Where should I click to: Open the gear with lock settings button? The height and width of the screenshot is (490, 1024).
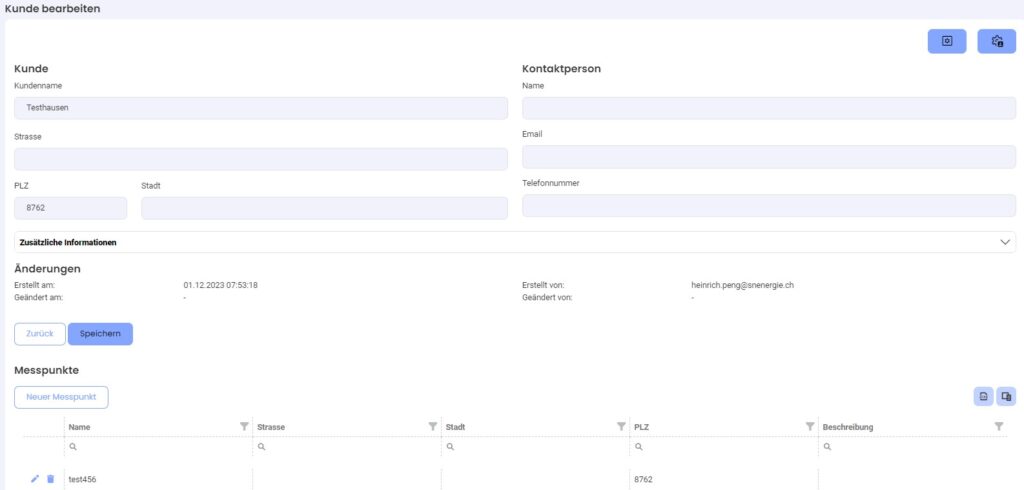pos(997,41)
